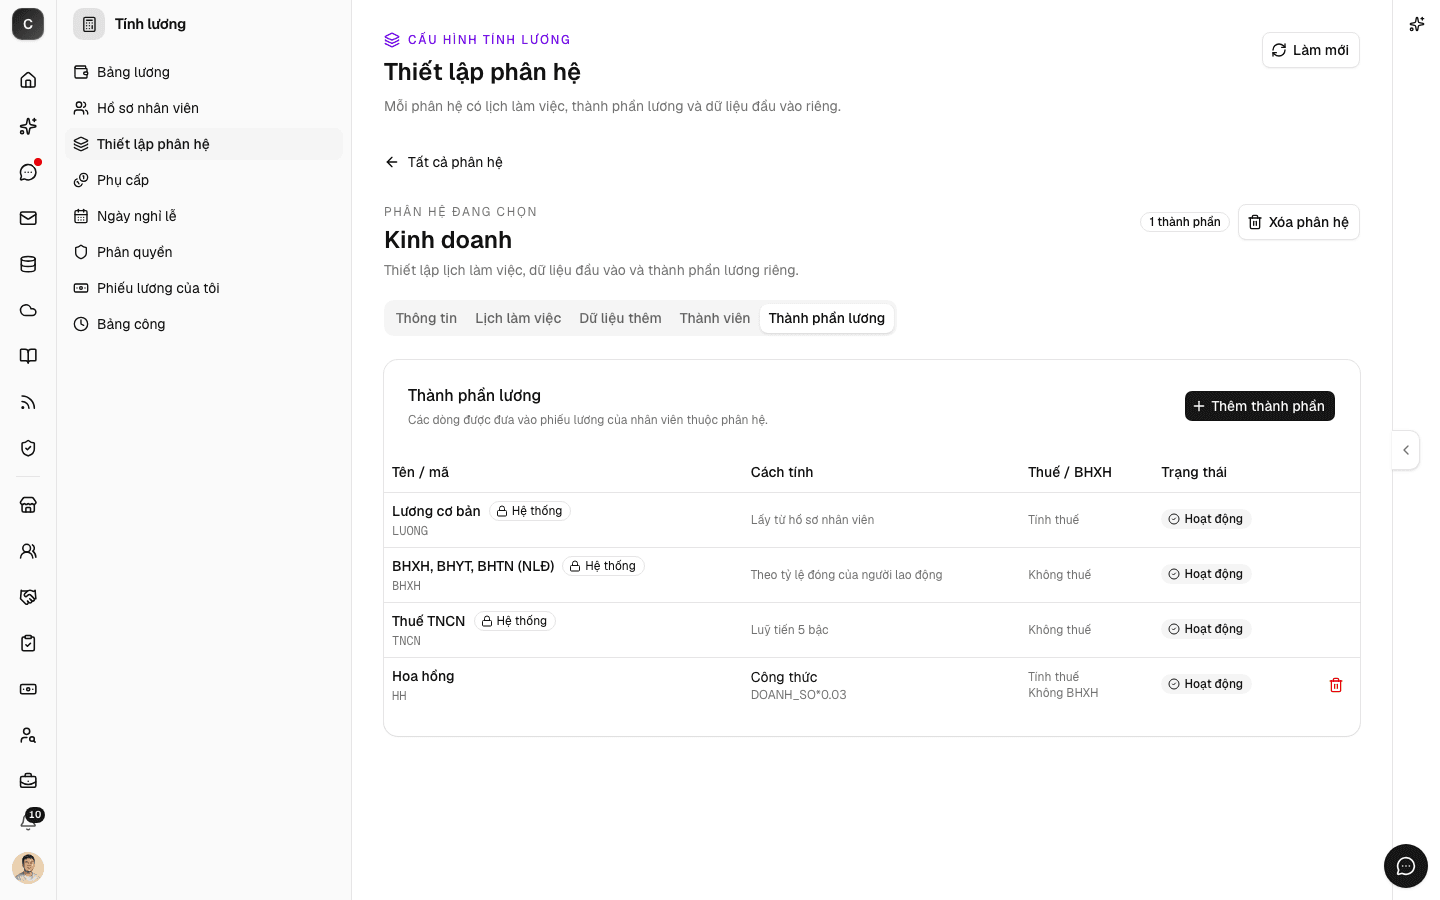Open the handshake icon in left rail
This screenshot has width=1440, height=900.
coord(28,597)
